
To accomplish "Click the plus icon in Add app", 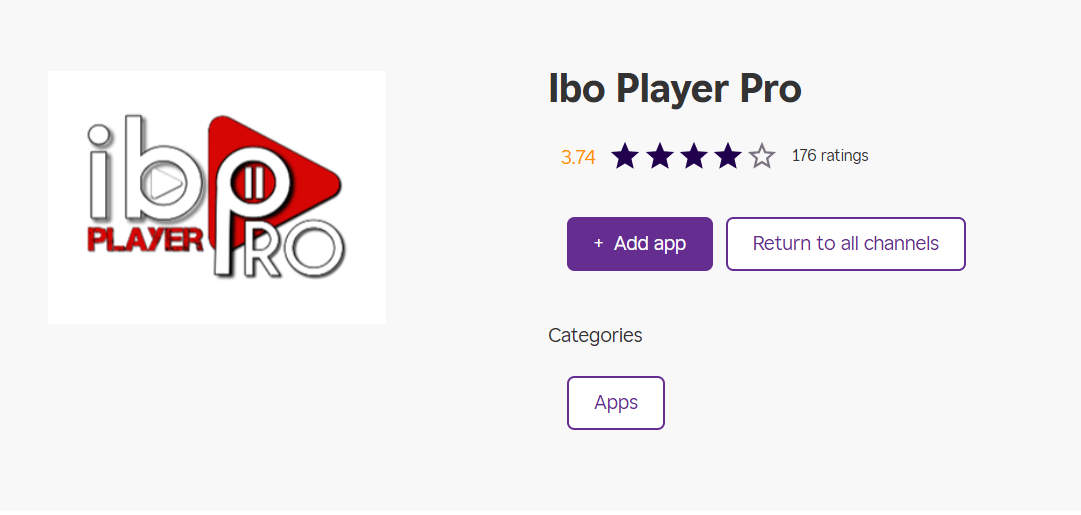I will coord(598,244).
